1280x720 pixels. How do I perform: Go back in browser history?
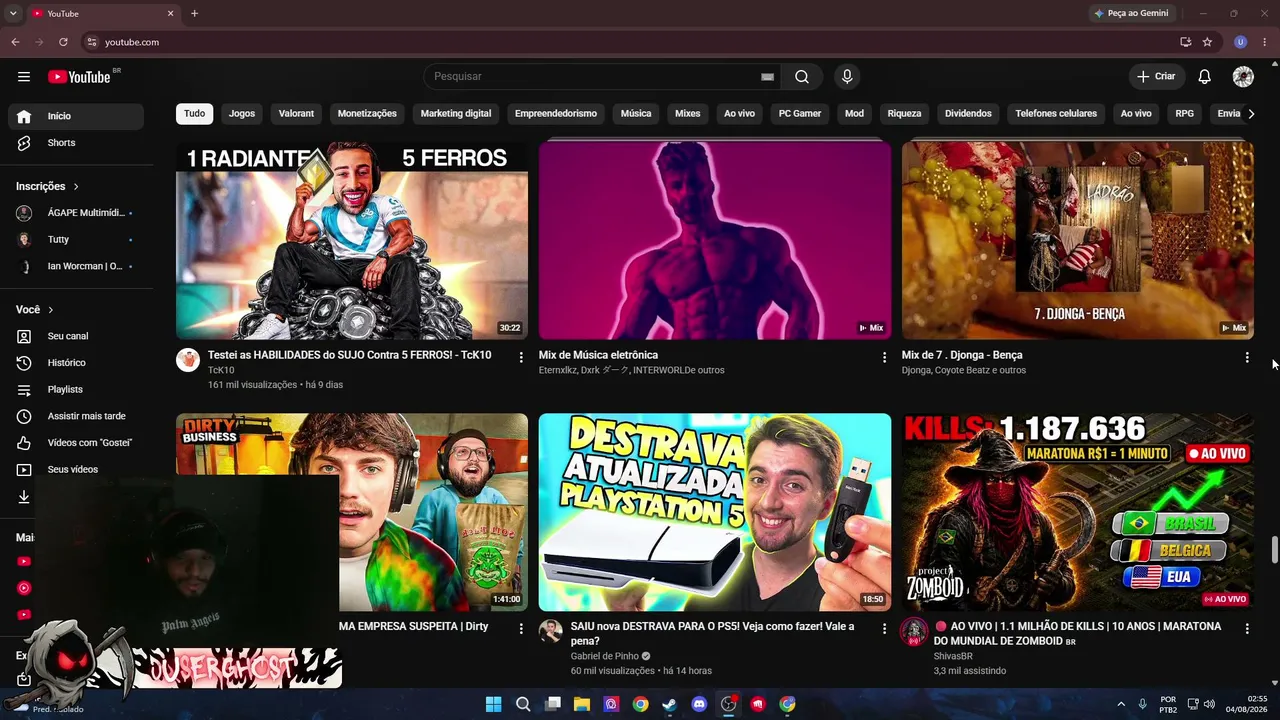click(x=15, y=42)
